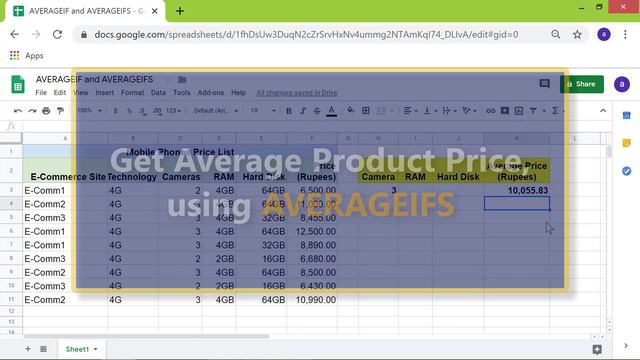This screenshot has height=360, width=640.
Task: Open the Data menu
Action: (158, 93)
